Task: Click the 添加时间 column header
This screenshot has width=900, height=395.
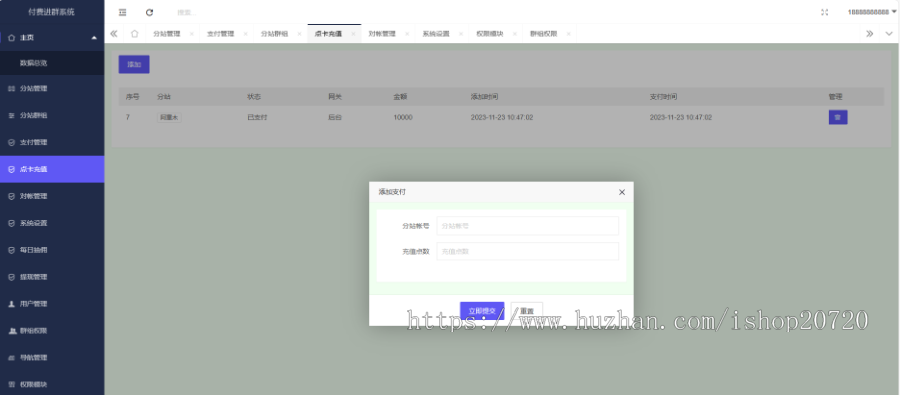Action: click(x=484, y=97)
